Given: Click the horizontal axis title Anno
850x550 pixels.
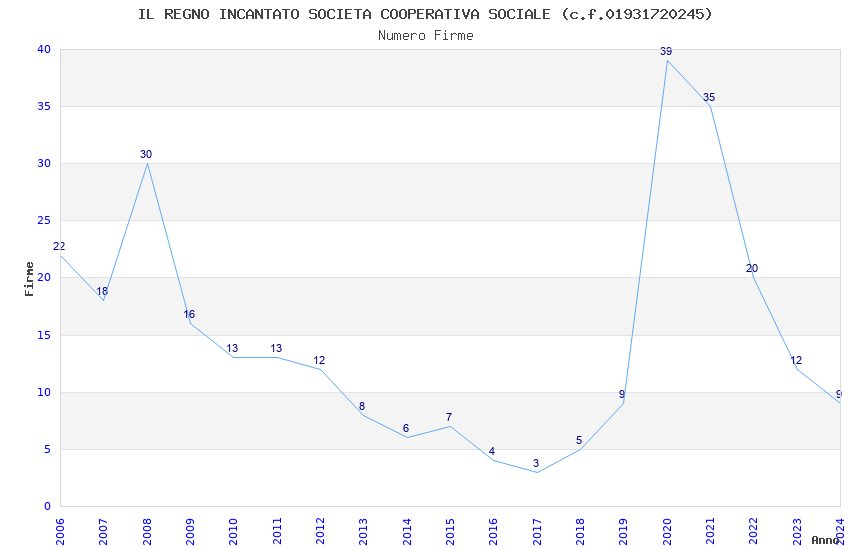Looking at the screenshot, I should click(x=825, y=540).
